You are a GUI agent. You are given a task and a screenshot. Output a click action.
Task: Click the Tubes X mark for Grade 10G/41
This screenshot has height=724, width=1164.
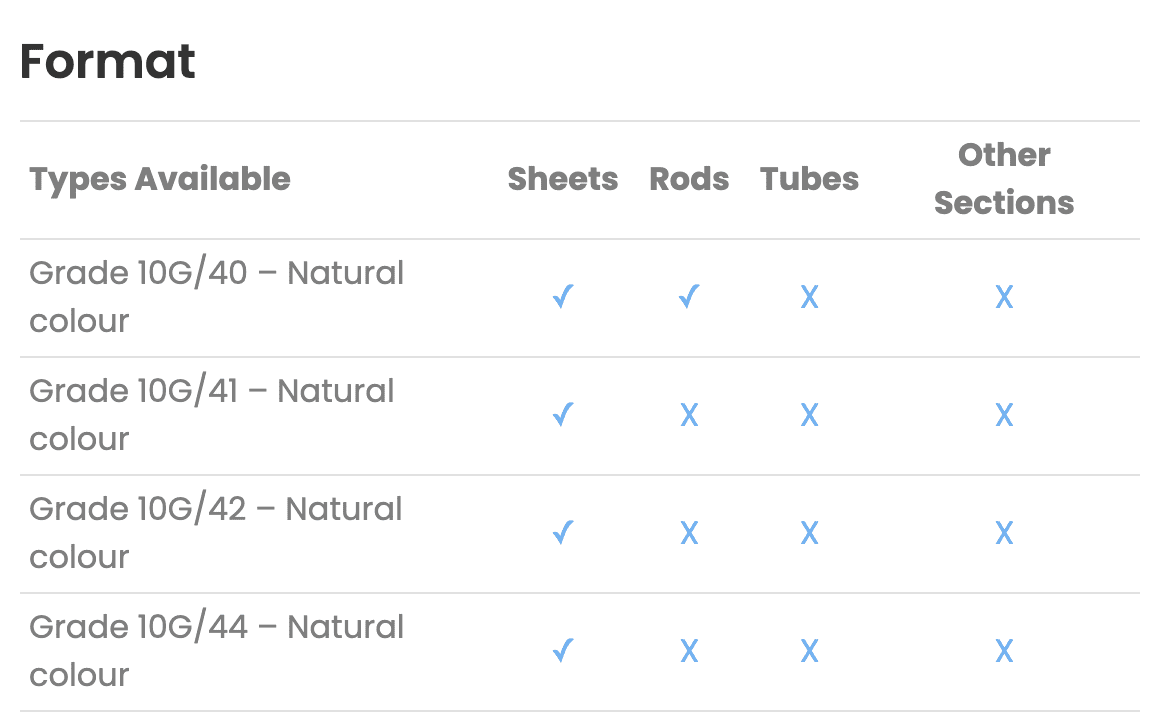[x=809, y=415]
